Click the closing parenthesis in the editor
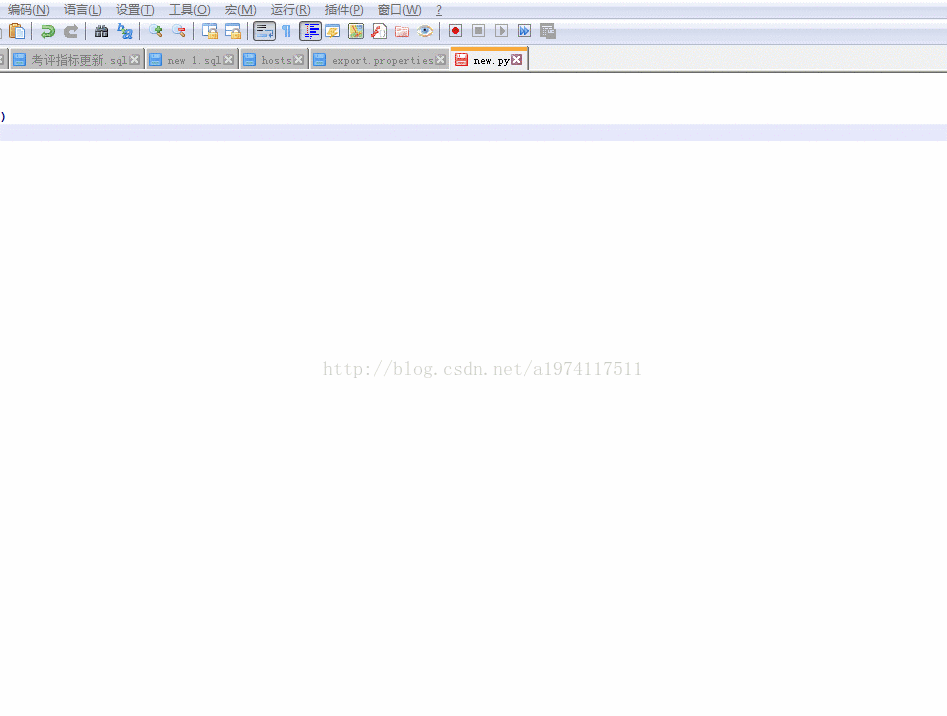Viewport: 947px width, 716px height. (2, 117)
